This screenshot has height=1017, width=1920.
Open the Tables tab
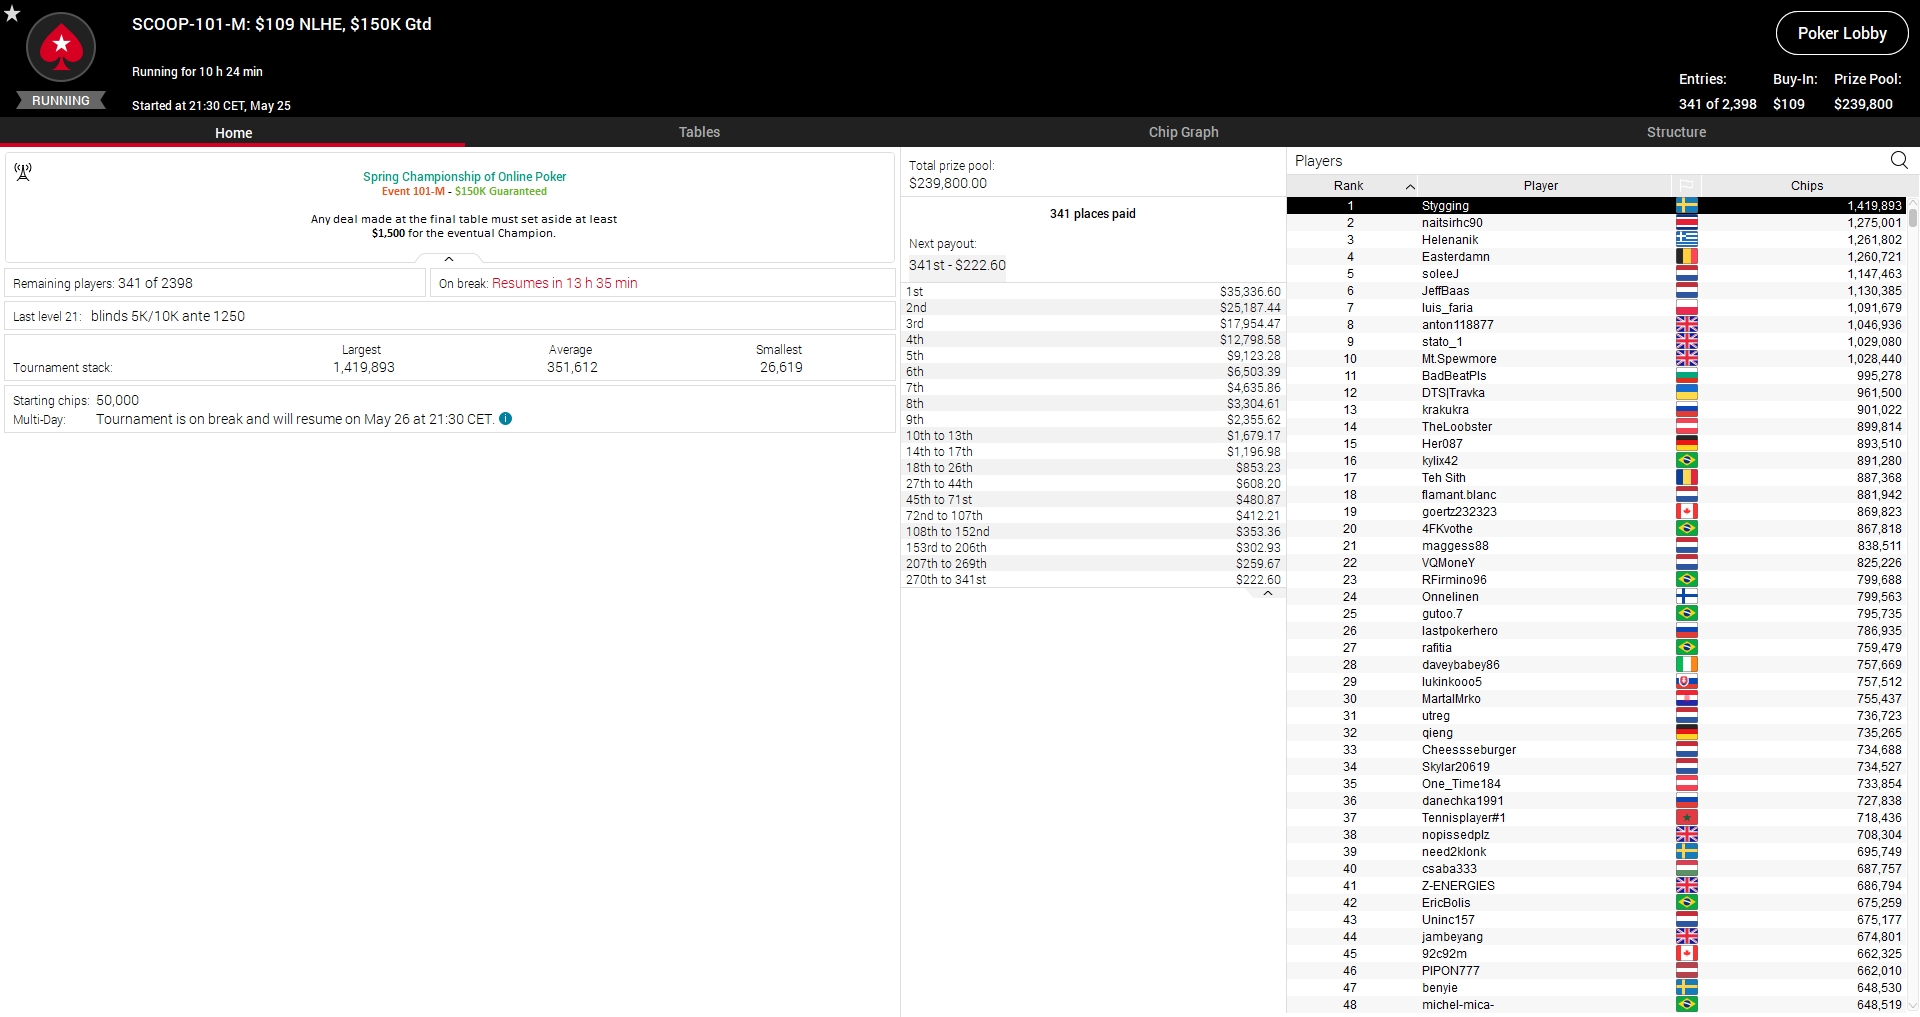[699, 132]
